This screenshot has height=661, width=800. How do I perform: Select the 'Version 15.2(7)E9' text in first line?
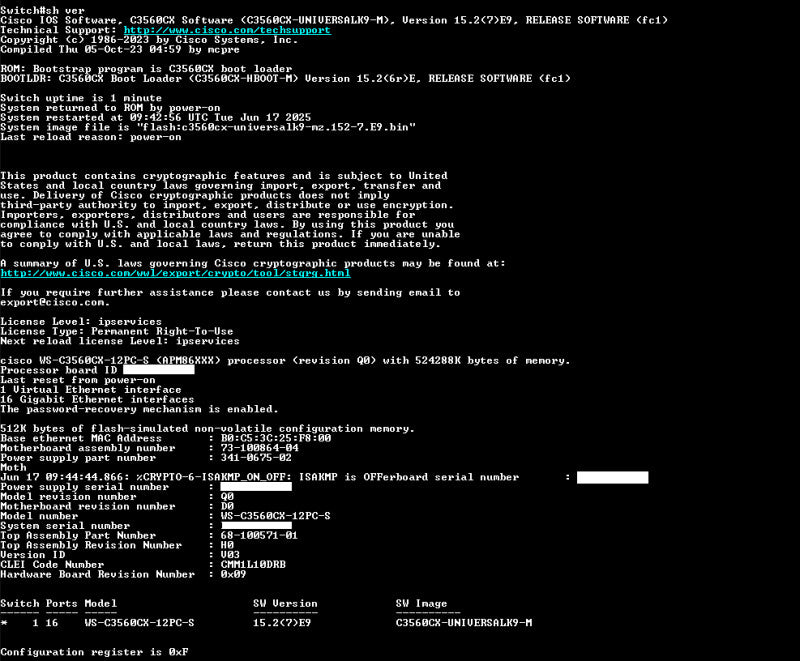(461, 20)
